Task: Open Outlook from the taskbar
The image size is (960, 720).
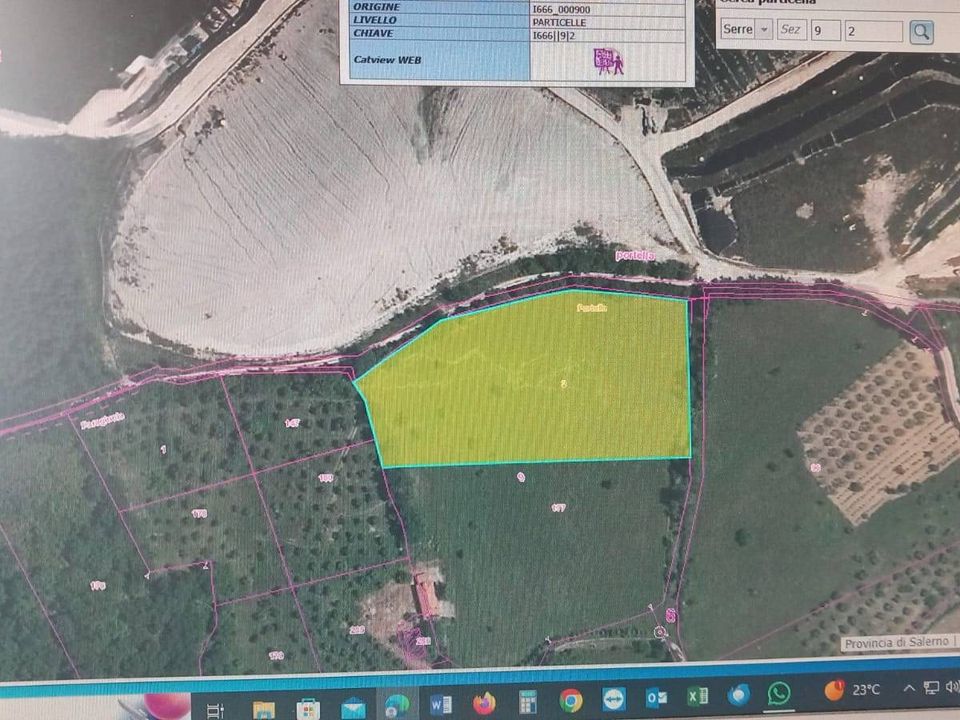Action: tap(656, 697)
